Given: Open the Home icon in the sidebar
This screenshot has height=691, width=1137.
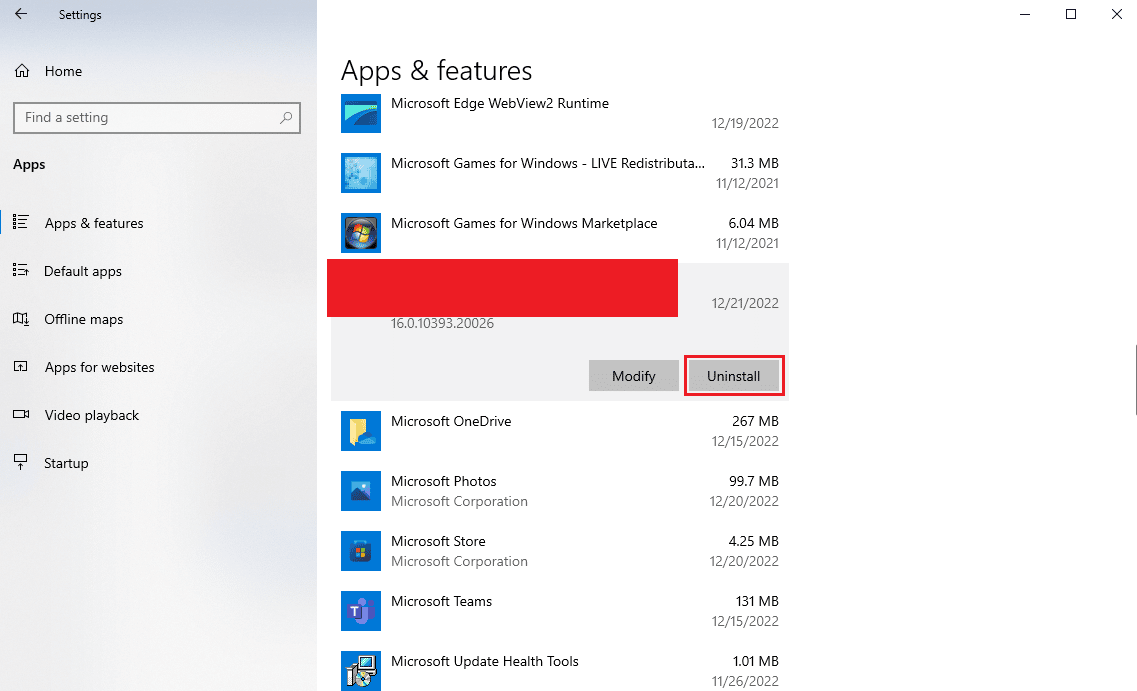Looking at the screenshot, I should [x=22, y=71].
